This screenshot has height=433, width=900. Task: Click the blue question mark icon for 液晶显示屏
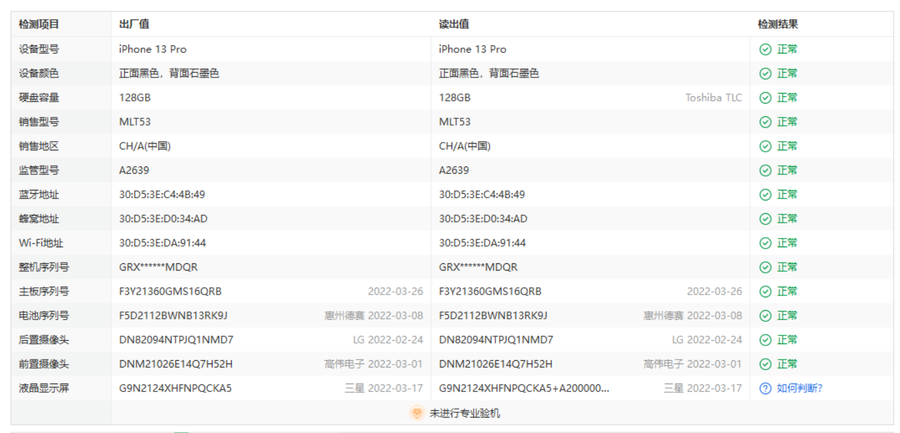(765, 388)
